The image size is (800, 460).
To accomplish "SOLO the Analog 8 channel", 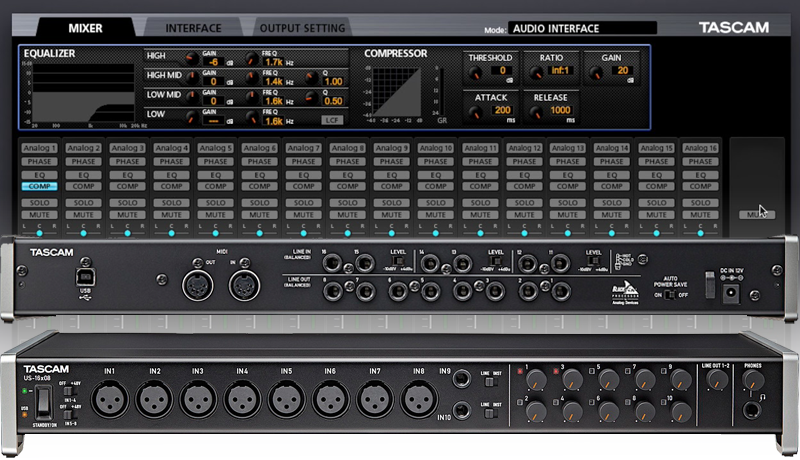I will tap(347, 202).
